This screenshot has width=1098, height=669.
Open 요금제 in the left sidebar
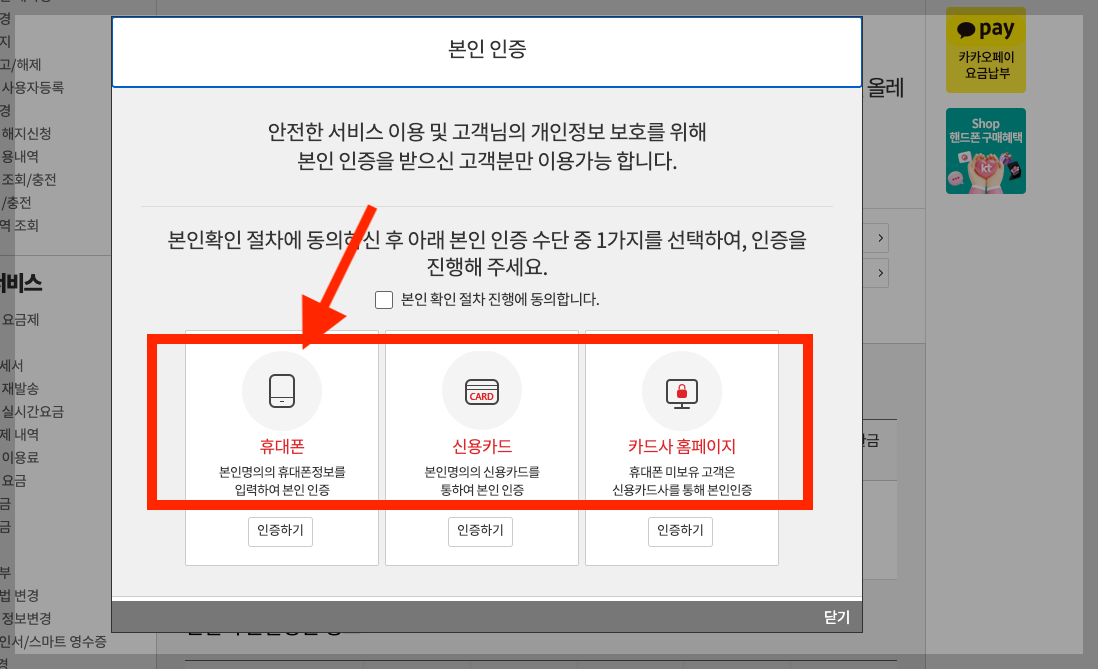(20, 319)
